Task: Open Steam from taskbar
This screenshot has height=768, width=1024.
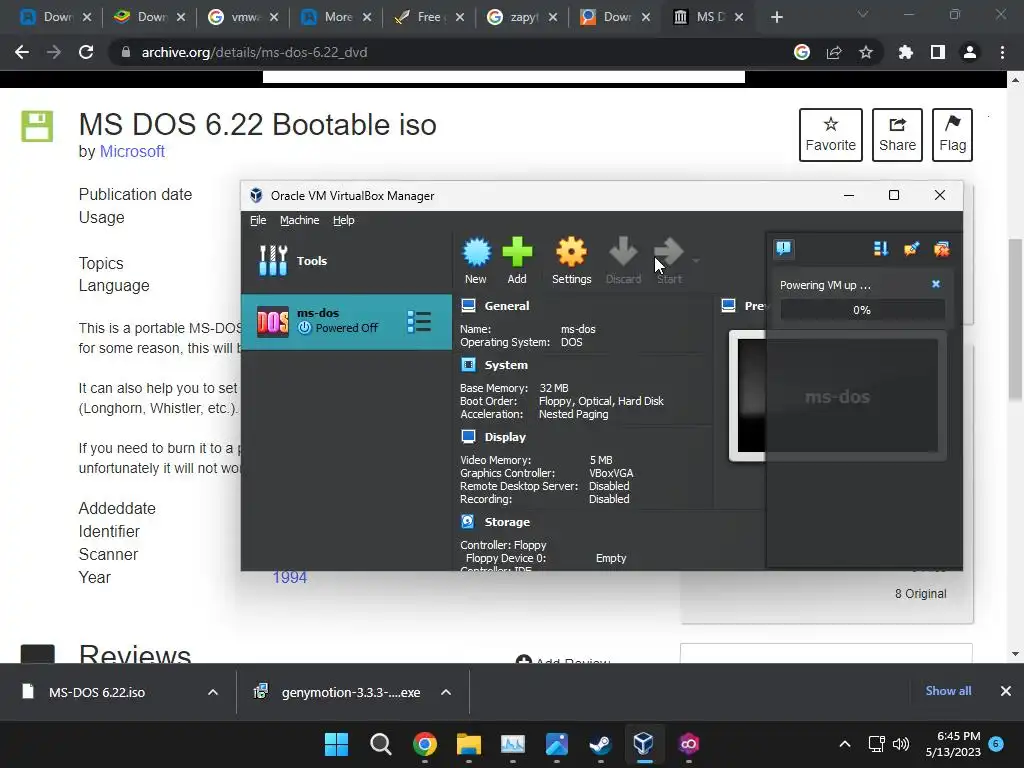Action: point(600,744)
